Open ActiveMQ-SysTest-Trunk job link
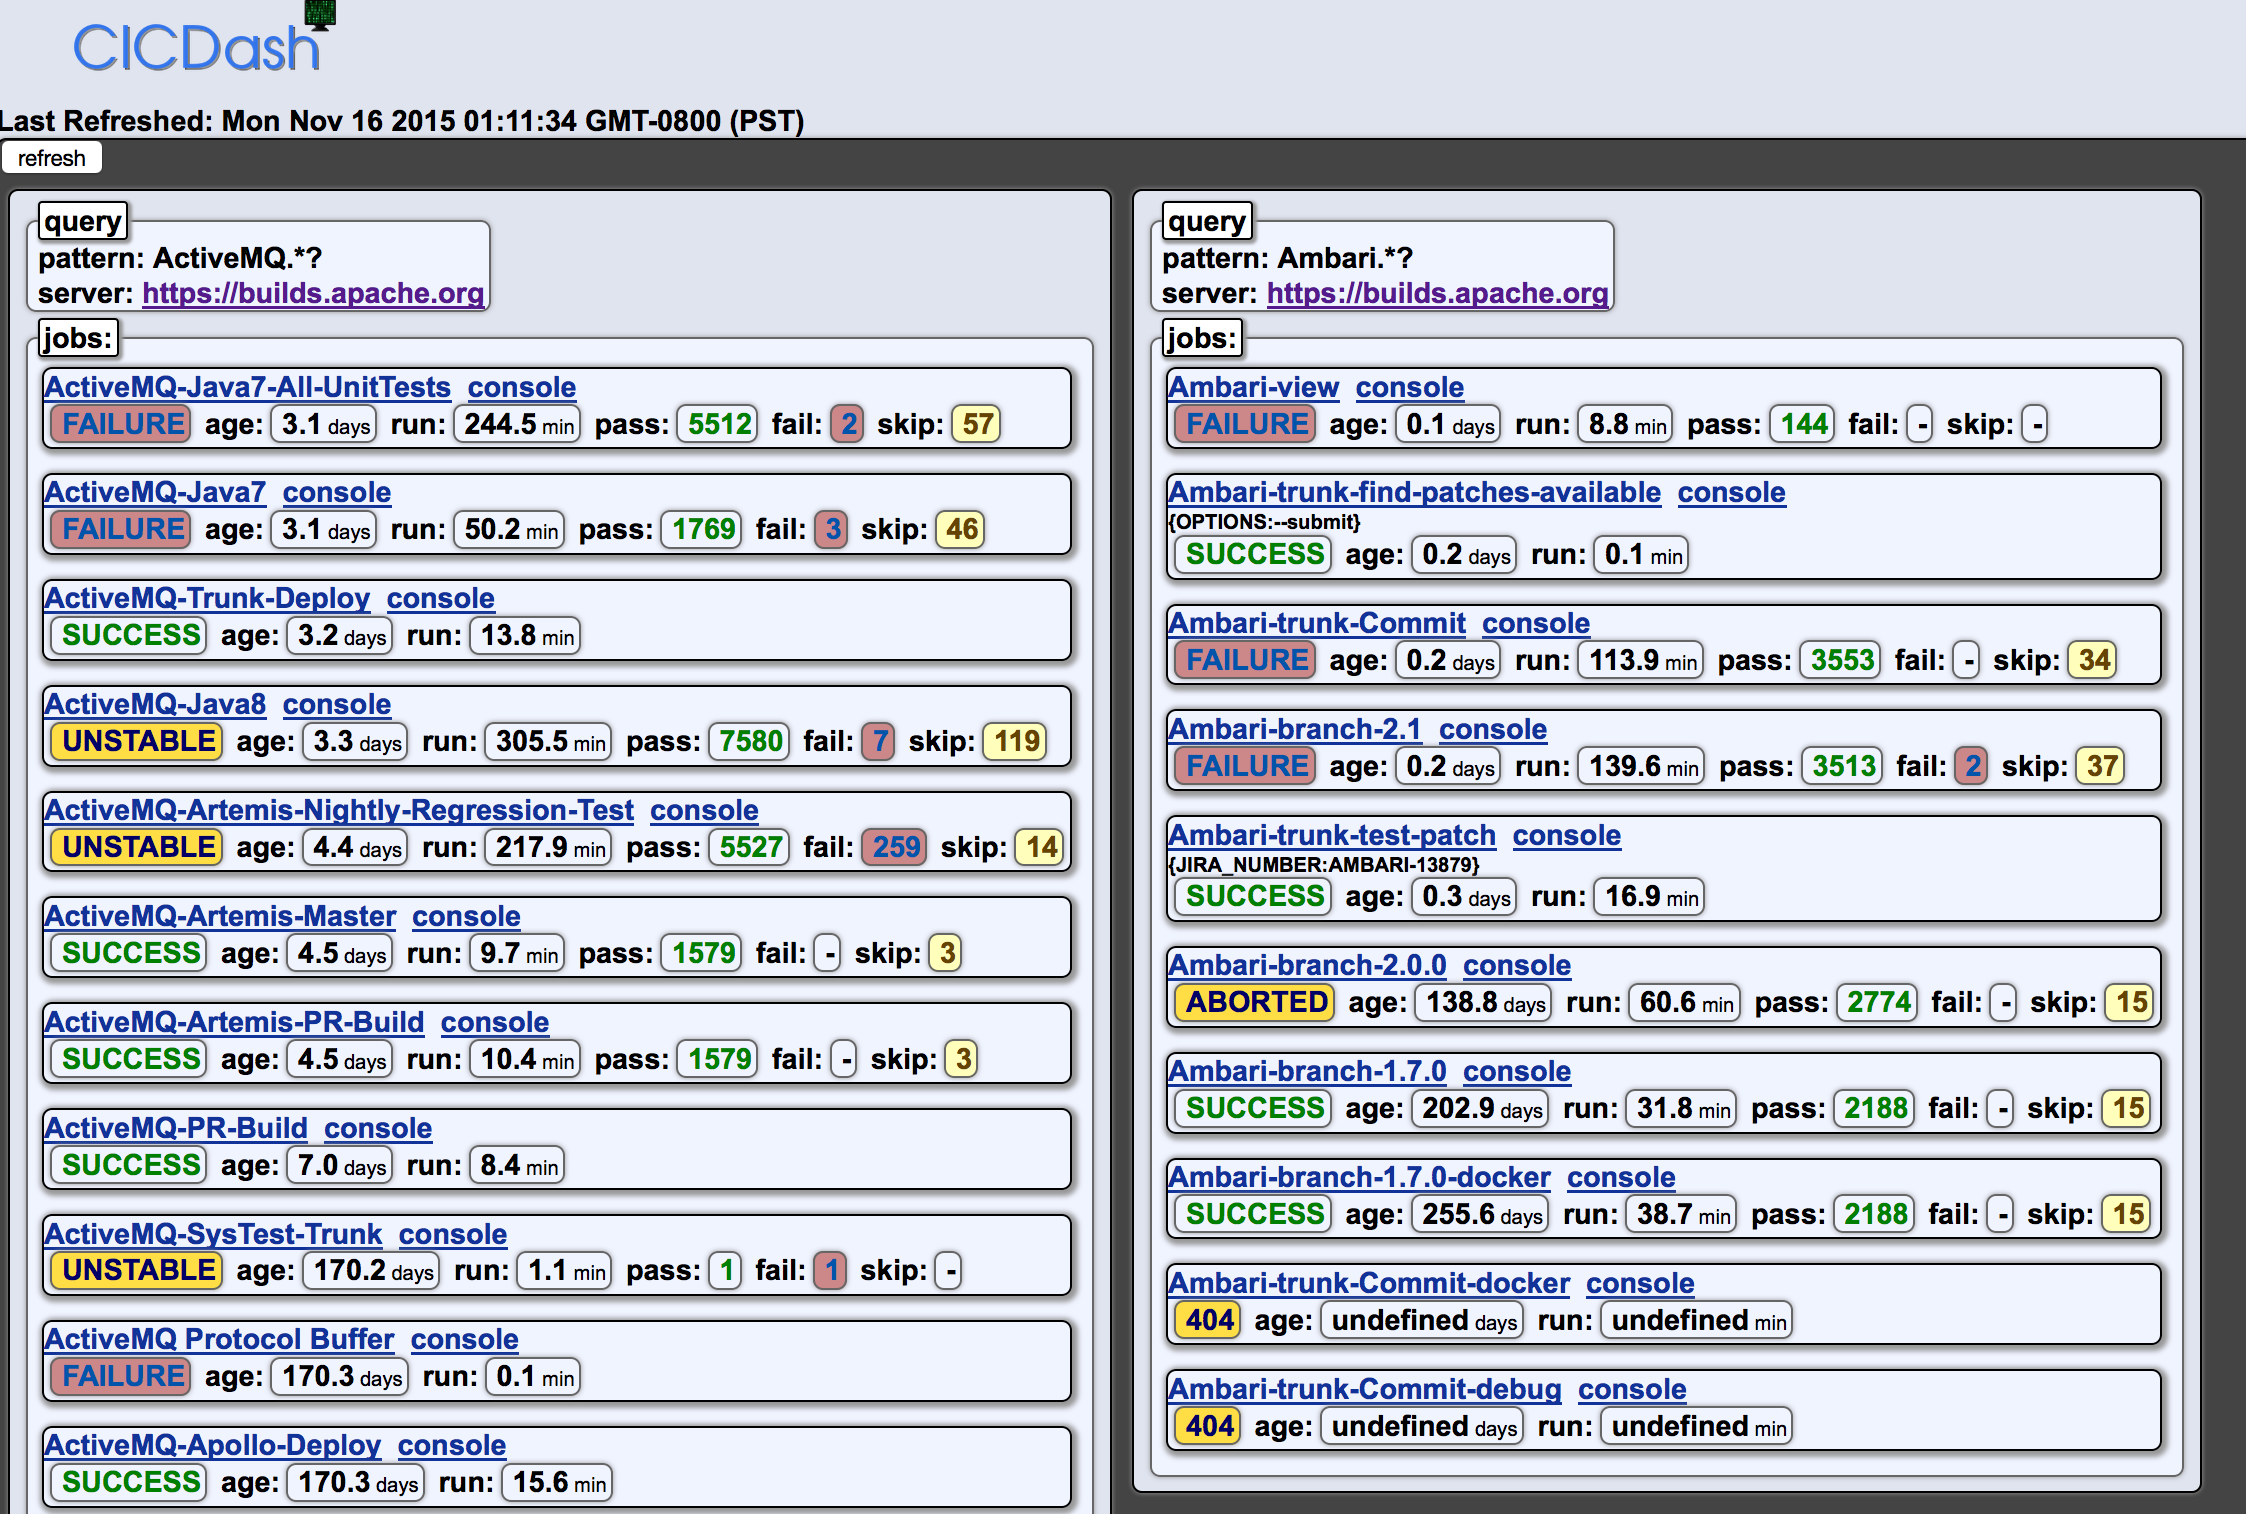This screenshot has width=2246, height=1514. (213, 1234)
